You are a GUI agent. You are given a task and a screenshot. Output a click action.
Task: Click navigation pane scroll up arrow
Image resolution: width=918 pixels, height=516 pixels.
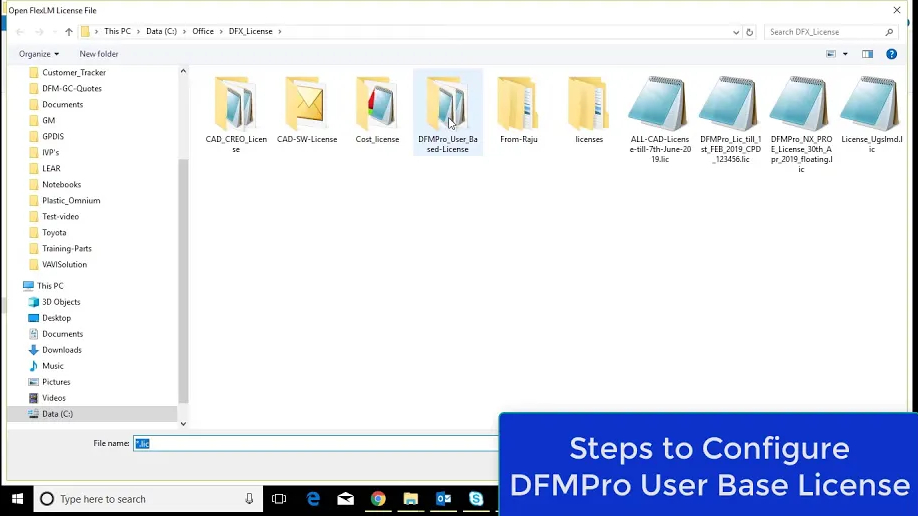click(183, 71)
